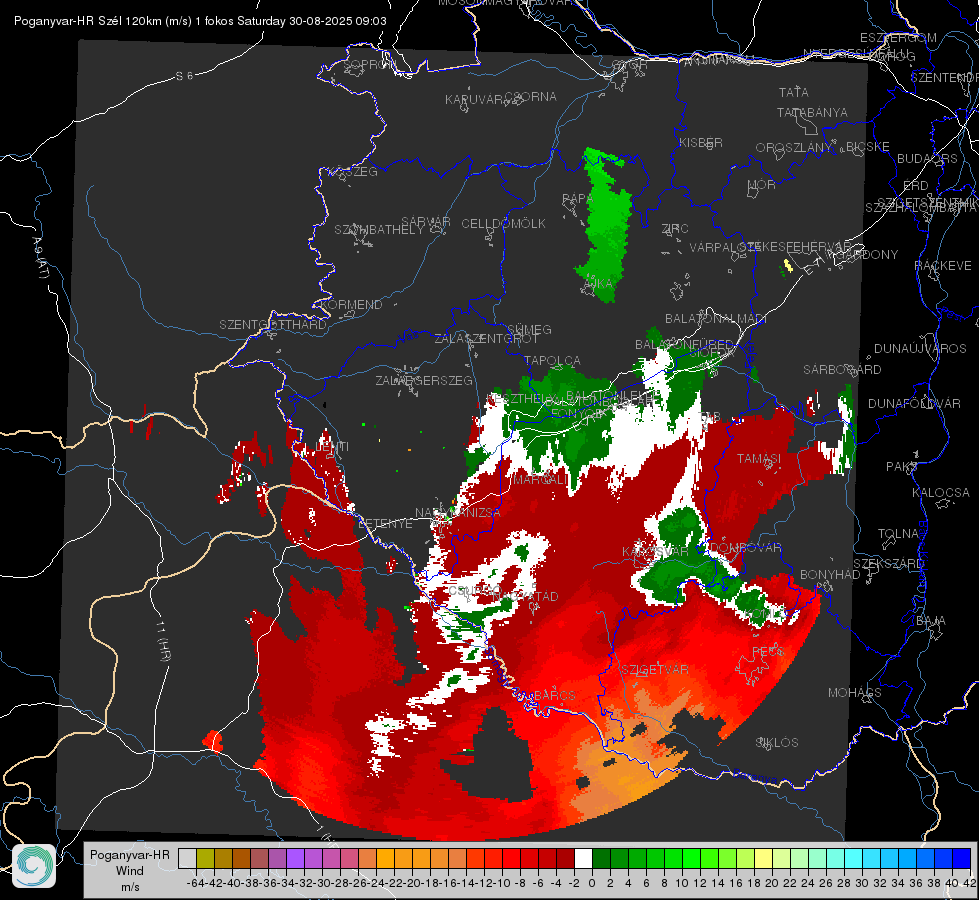Viewport: 979px width, 900px height.
Task: Click the KORMEND city label
Action: [x=352, y=304]
